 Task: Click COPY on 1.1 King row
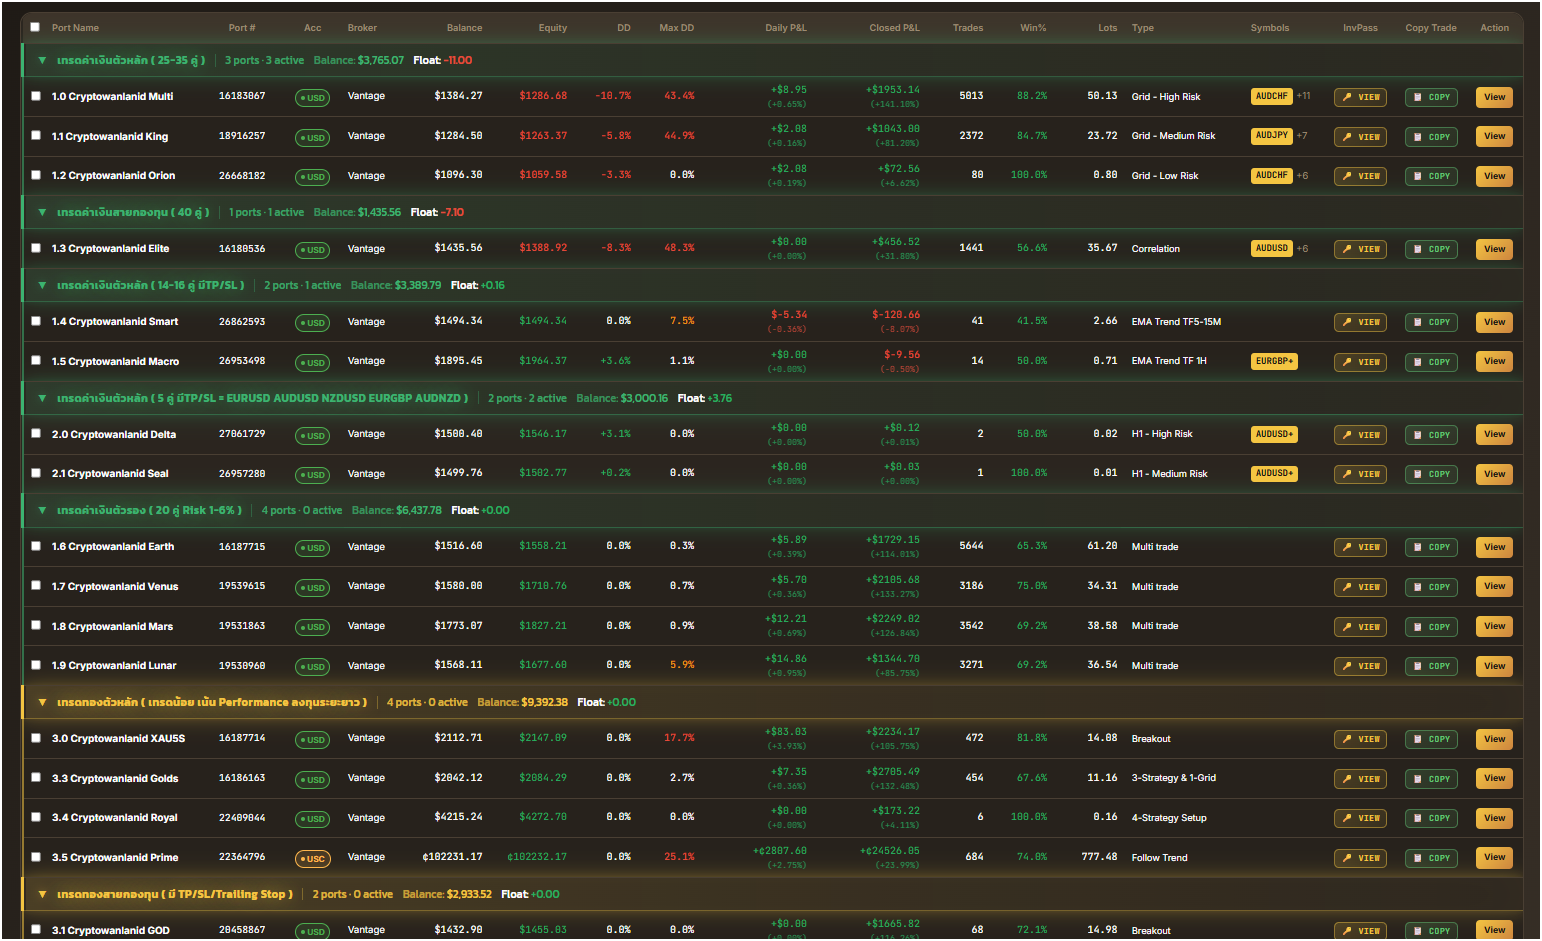pyautogui.click(x=1431, y=136)
